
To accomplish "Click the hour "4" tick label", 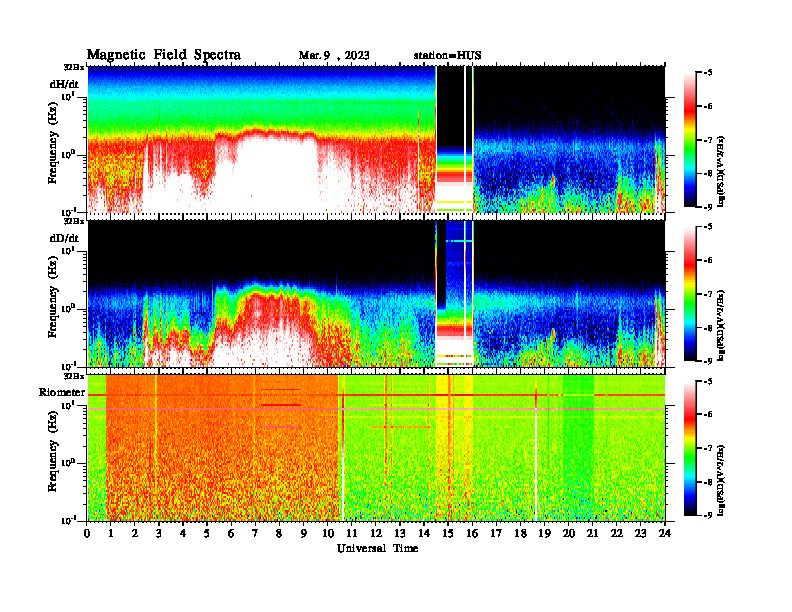I will click(x=183, y=533).
